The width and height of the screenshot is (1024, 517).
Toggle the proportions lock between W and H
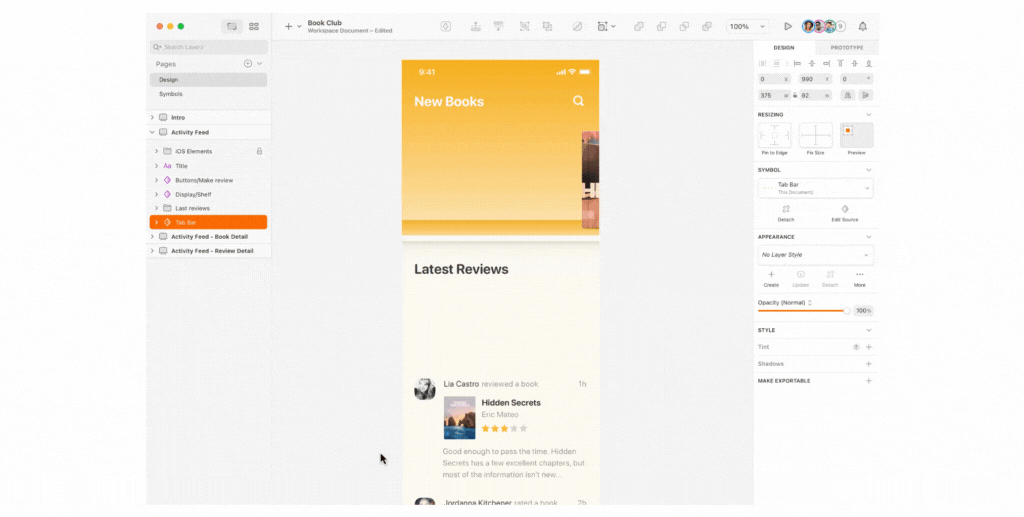[x=795, y=95]
